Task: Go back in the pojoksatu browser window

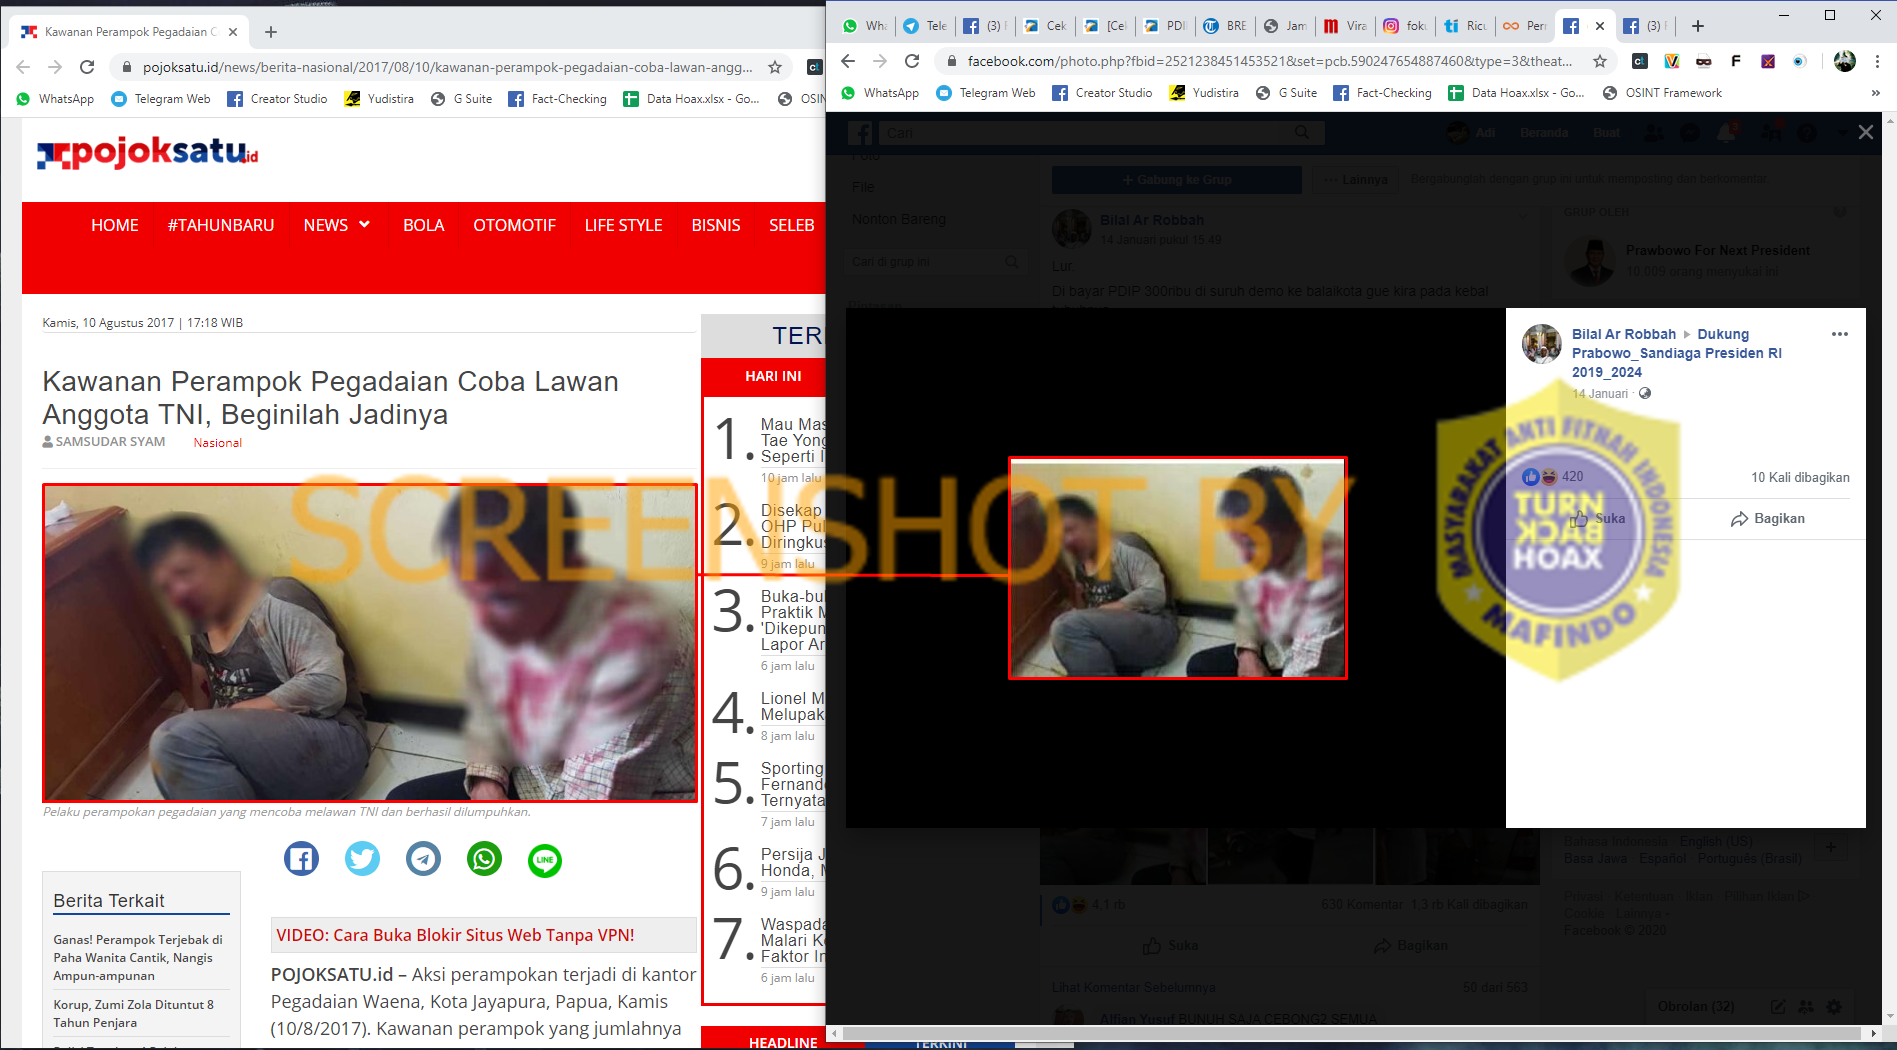Action: (x=23, y=67)
